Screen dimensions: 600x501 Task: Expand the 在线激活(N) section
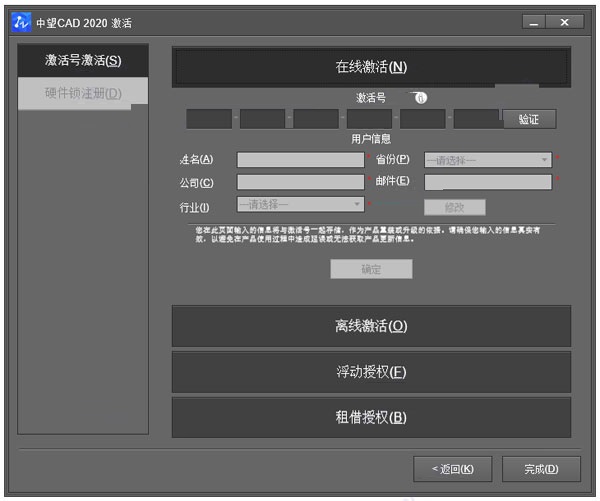point(371,67)
